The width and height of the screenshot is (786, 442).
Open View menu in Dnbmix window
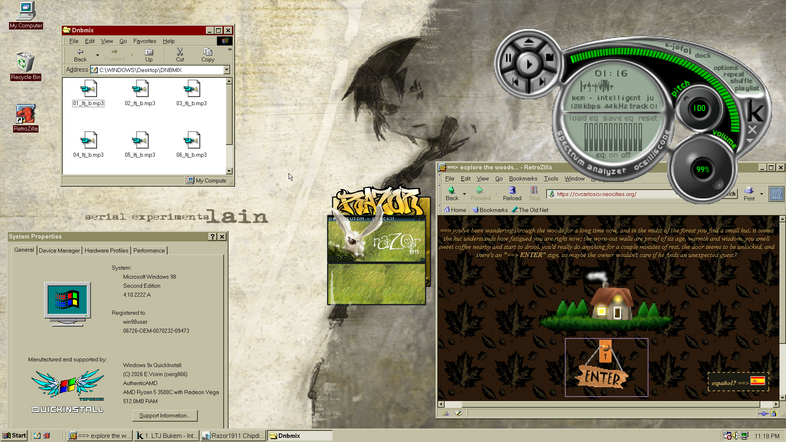point(107,41)
